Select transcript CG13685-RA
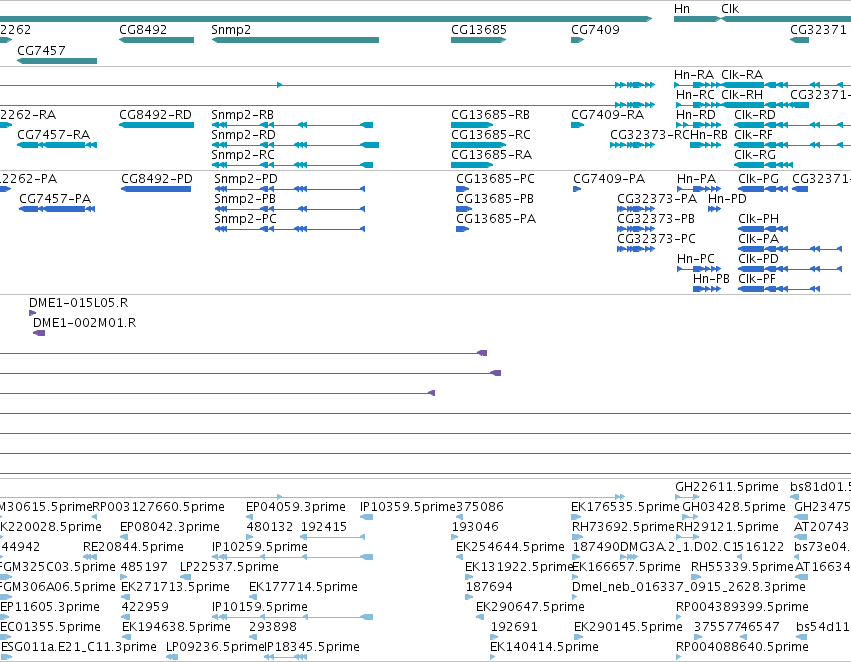 tap(491, 155)
